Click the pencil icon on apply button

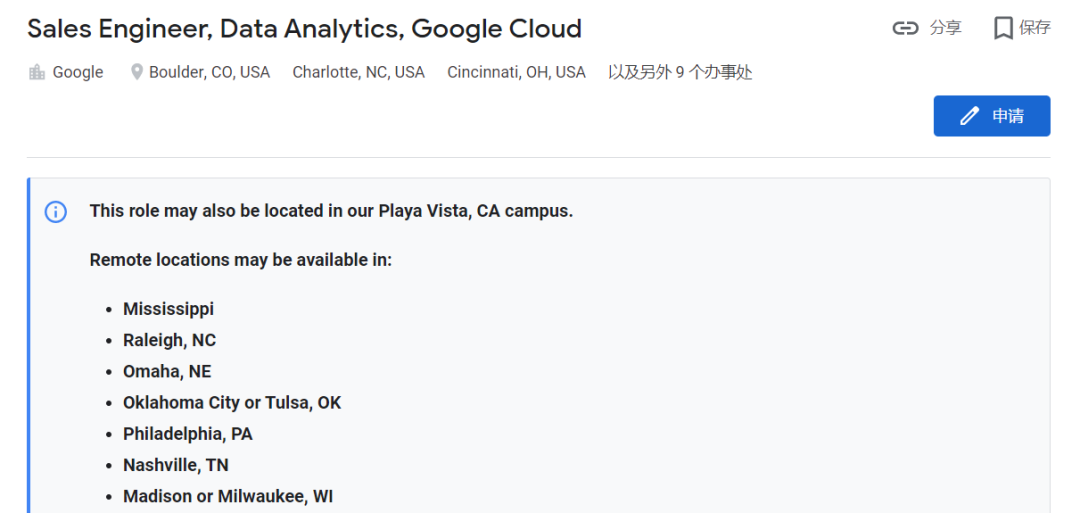pyautogui.click(x=969, y=116)
